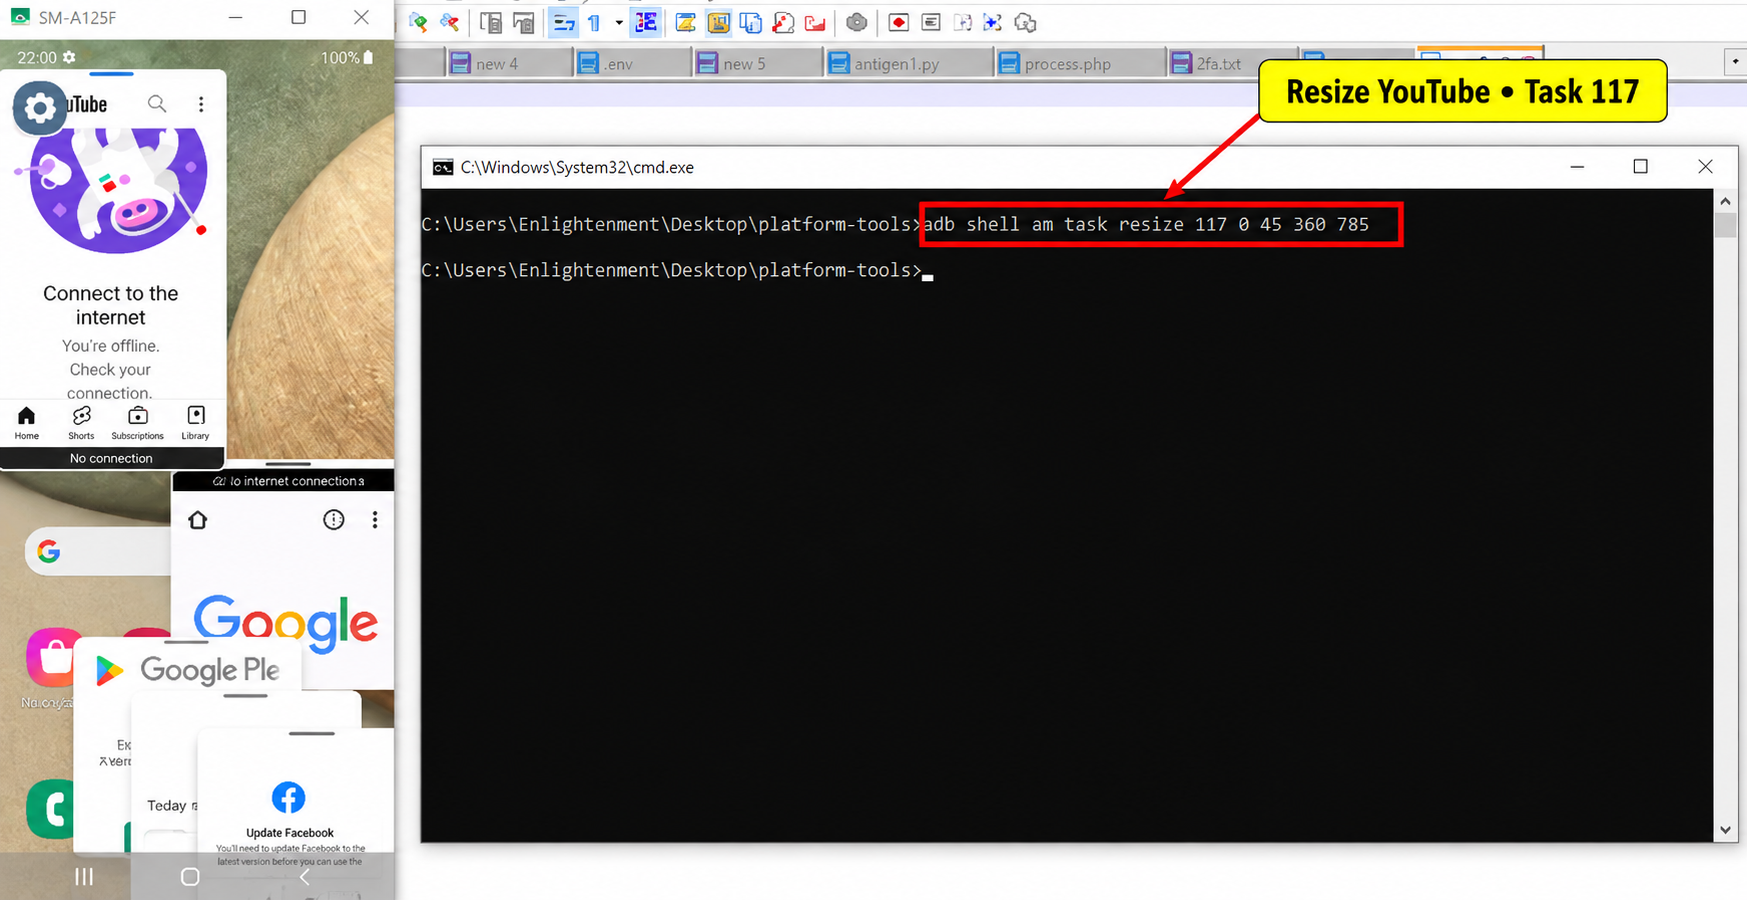Click the folder as workspace toolbar icon
1747x900 pixels.
click(816, 23)
